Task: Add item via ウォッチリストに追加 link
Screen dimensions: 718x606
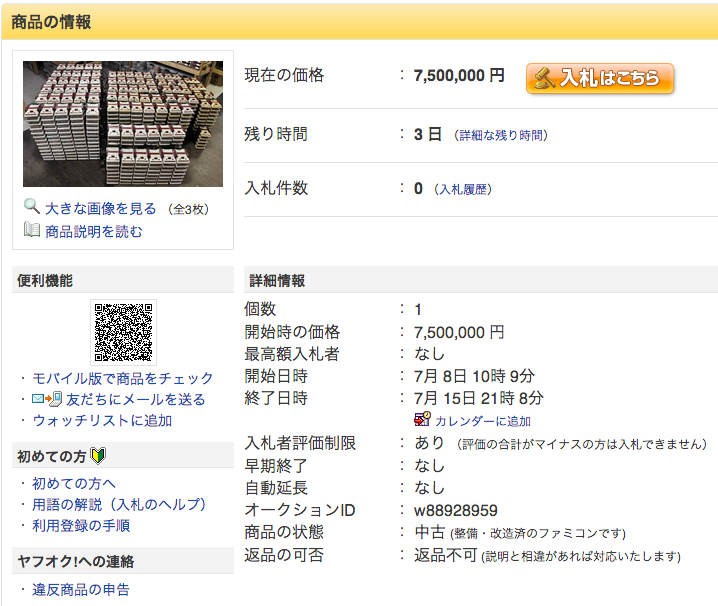Action: click(x=102, y=420)
